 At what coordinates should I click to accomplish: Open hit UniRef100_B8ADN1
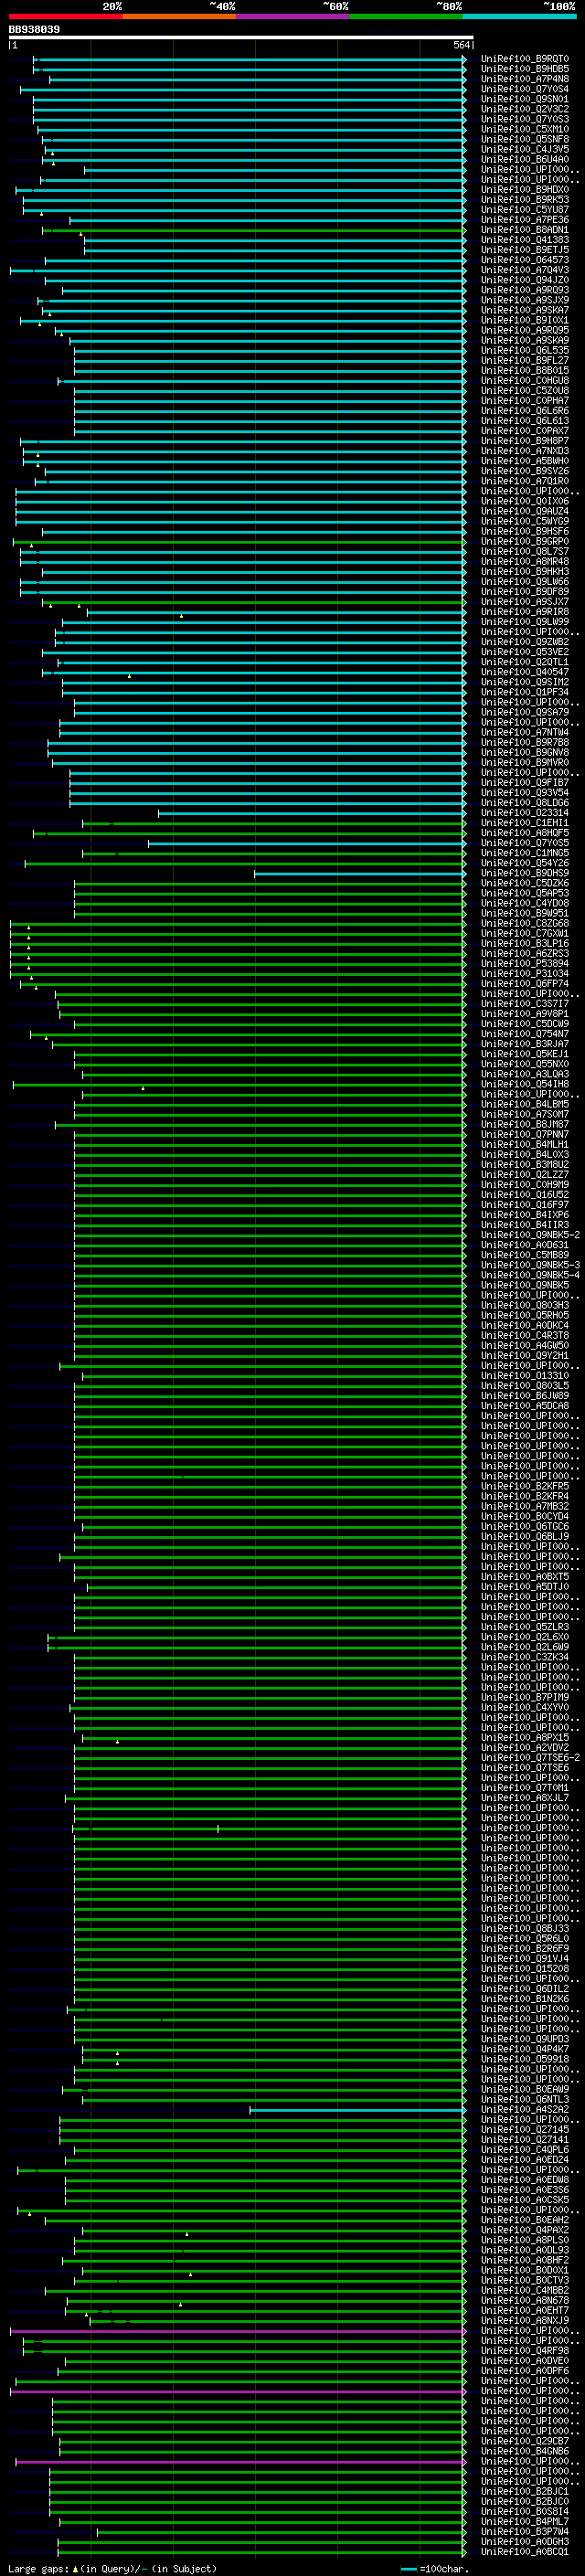(x=525, y=230)
